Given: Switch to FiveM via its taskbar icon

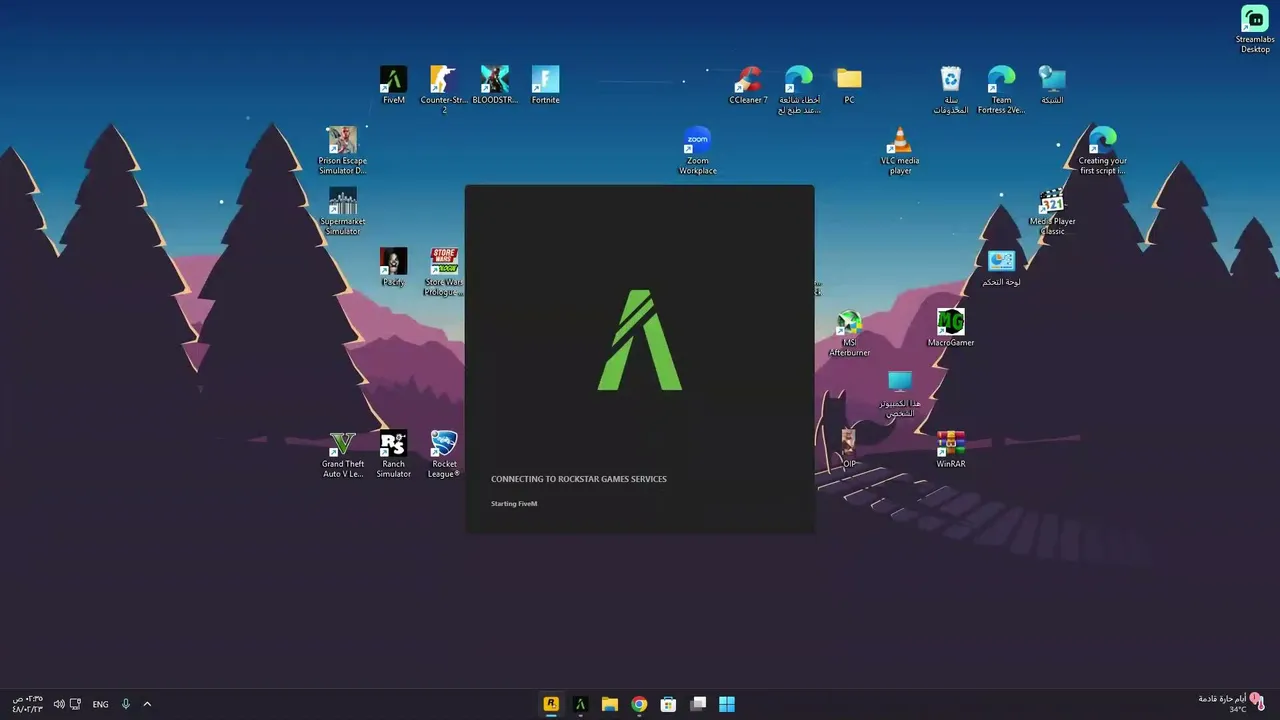Looking at the screenshot, I should coord(580,704).
